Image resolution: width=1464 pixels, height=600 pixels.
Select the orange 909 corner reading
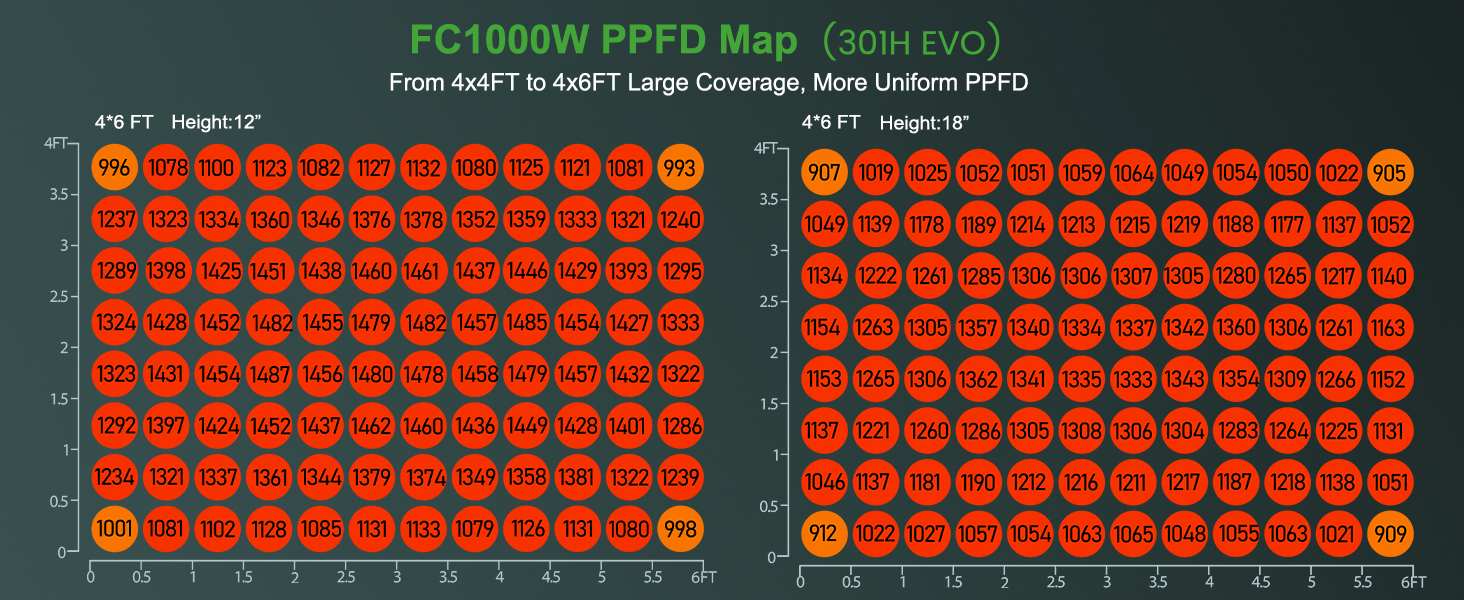(1389, 534)
